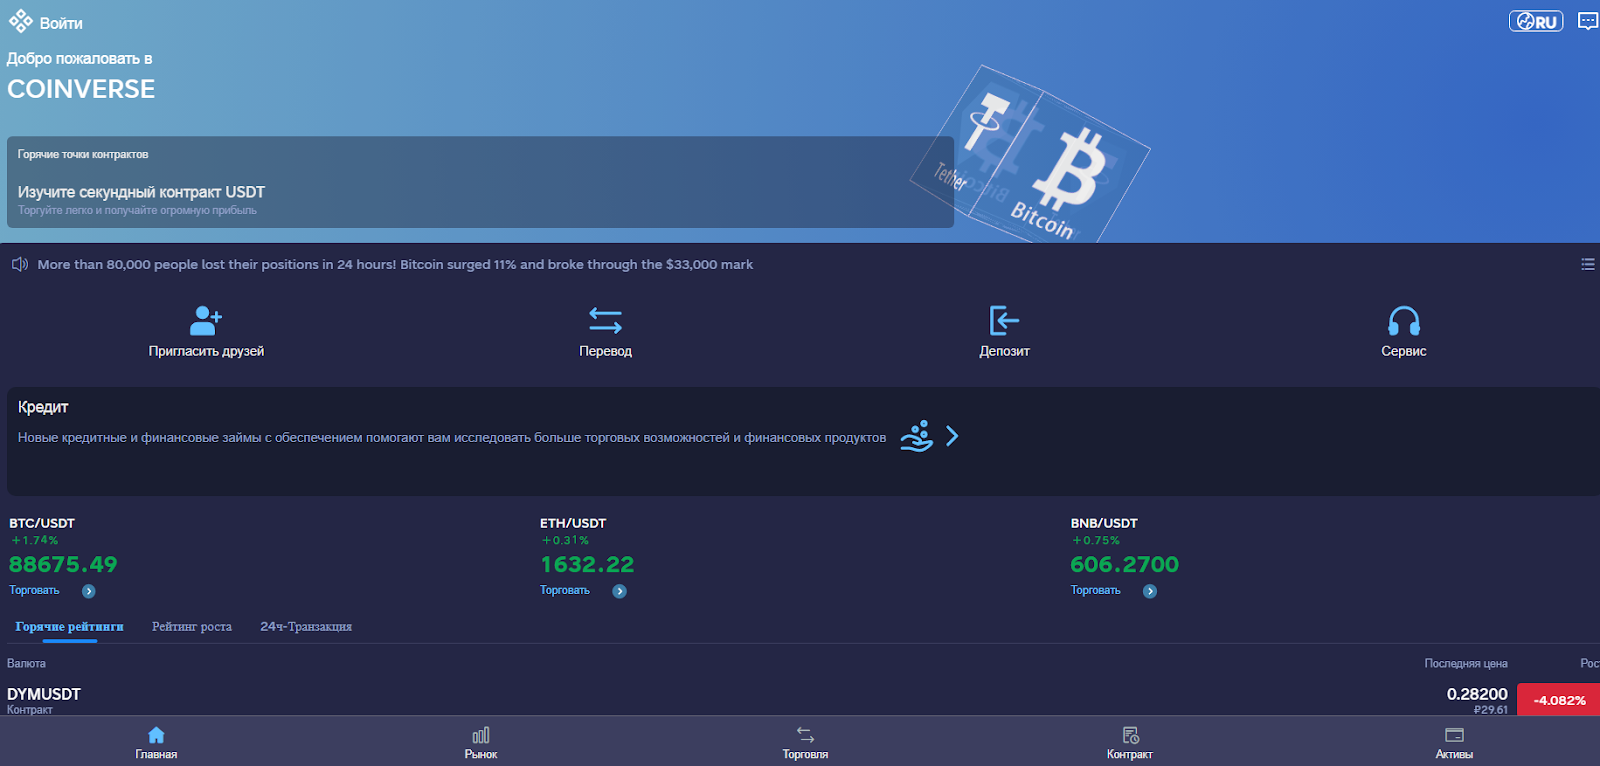Click the arrow icon next to ETH Торговать
Viewport: 1600px width, 766px height.
coord(620,591)
